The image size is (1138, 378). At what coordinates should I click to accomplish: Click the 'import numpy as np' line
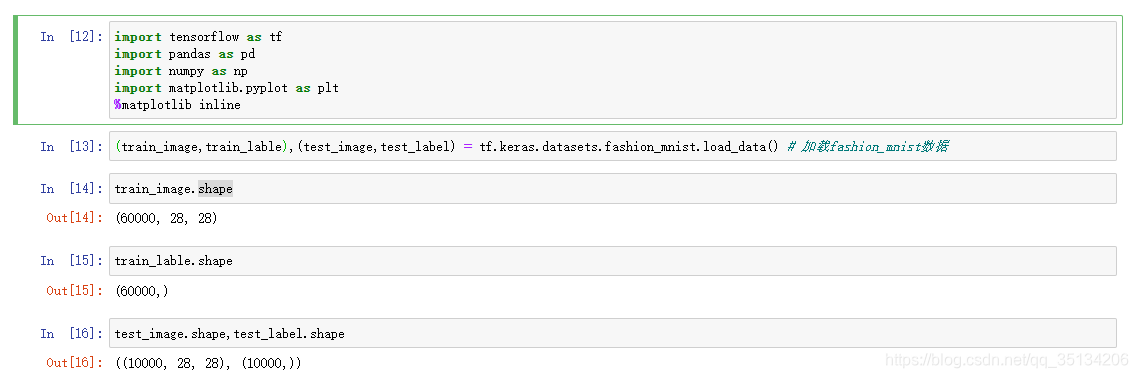(181, 70)
